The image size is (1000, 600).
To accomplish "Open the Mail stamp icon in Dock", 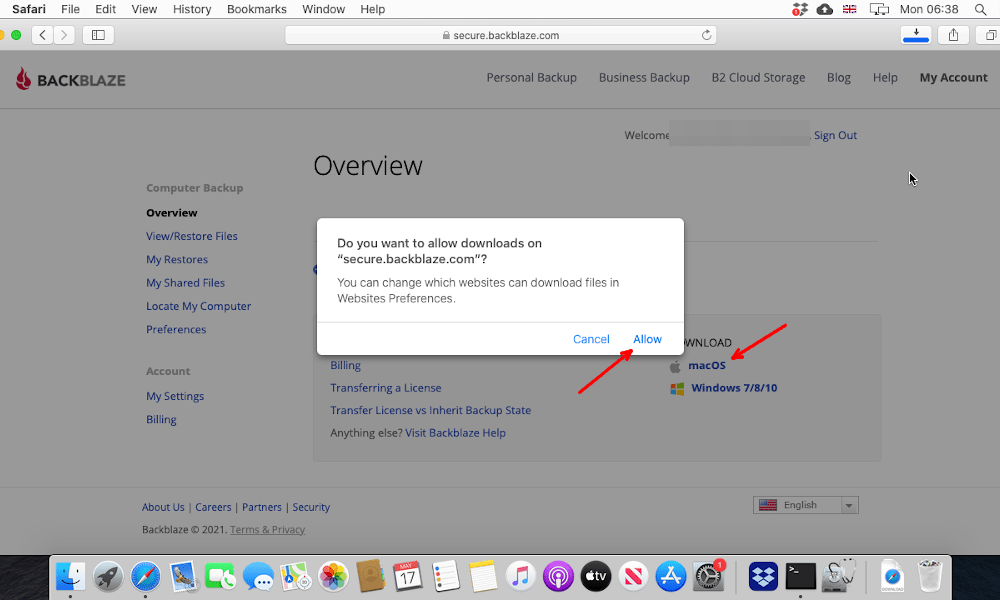I will [183, 576].
